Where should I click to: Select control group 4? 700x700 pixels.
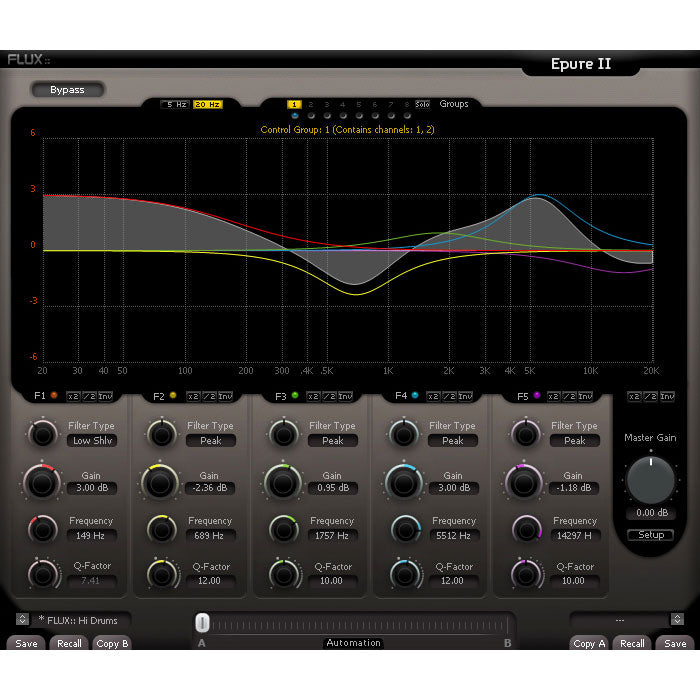343,104
